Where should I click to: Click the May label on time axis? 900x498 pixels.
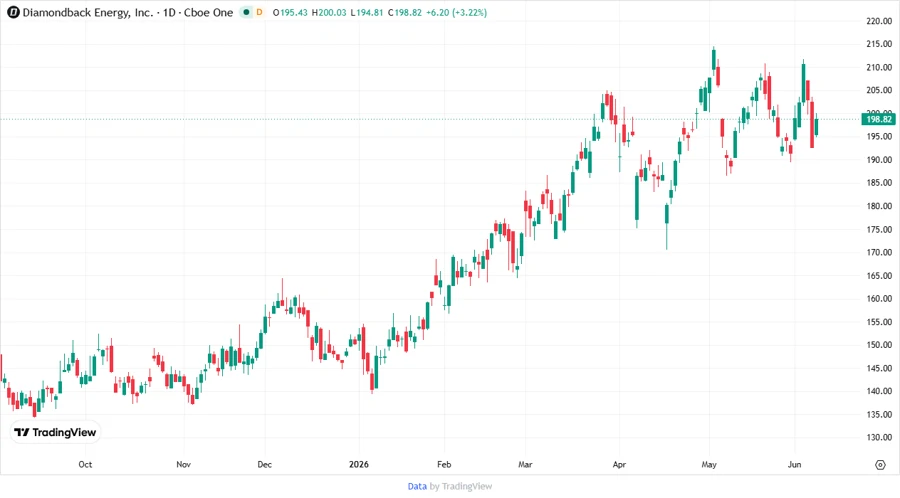(x=709, y=464)
